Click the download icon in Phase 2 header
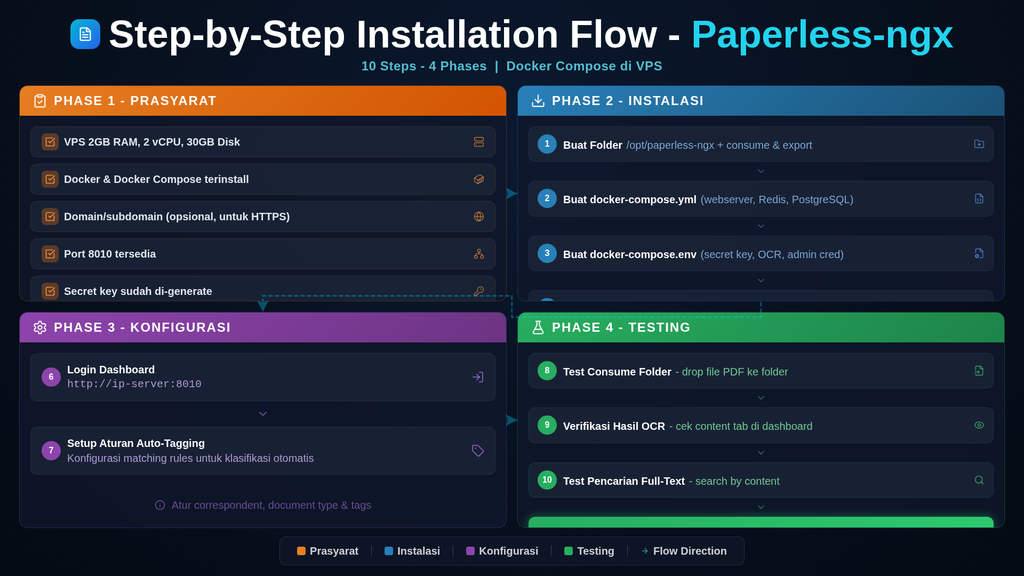The height and width of the screenshot is (576, 1024). [x=537, y=101]
